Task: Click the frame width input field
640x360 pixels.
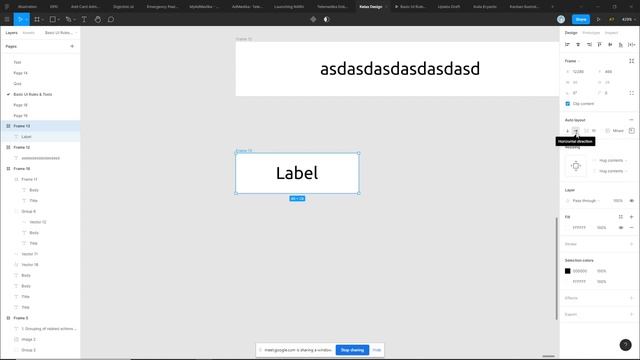Action: pyautogui.click(x=578, y=82)
